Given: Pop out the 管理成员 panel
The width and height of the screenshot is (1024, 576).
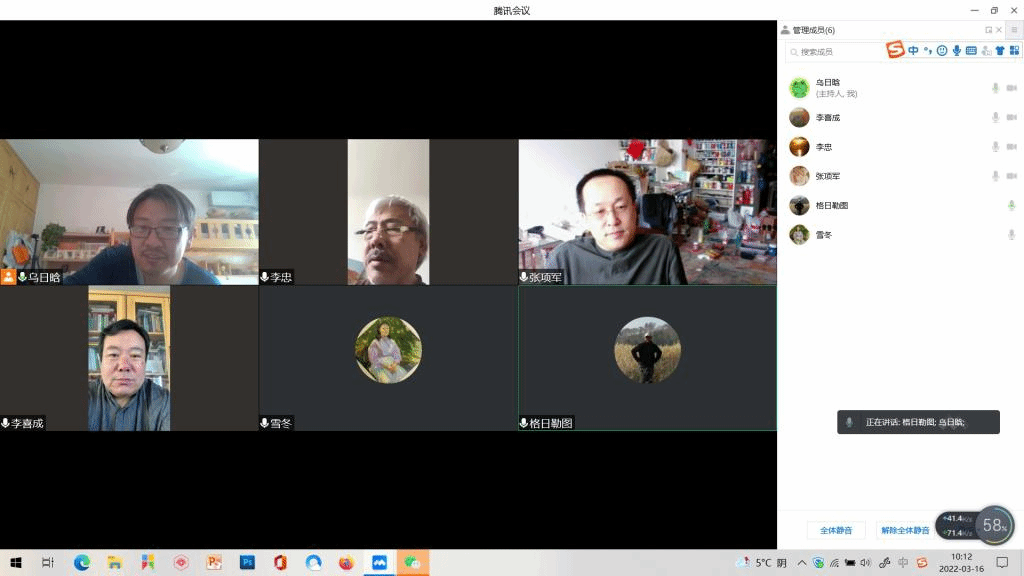Looking at the screenshot, I should pos(989,30).
